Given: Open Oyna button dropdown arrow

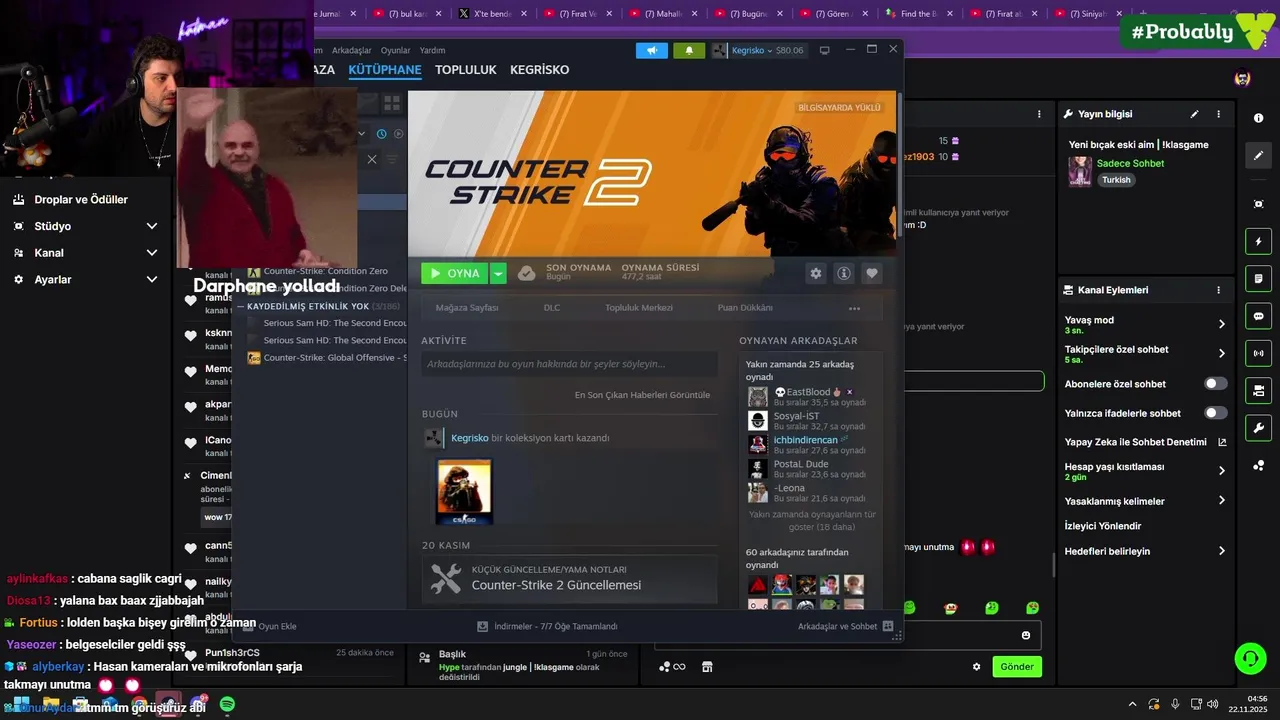Looking at the screenshot, I should 498,273.
